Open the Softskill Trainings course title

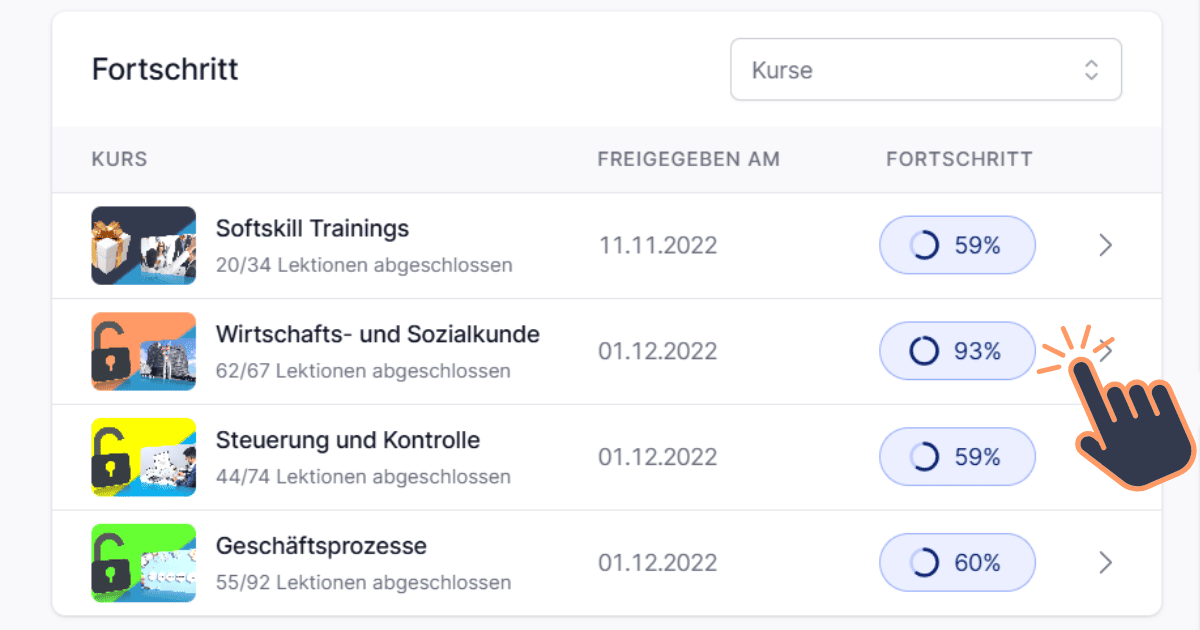tap(312, 229)
